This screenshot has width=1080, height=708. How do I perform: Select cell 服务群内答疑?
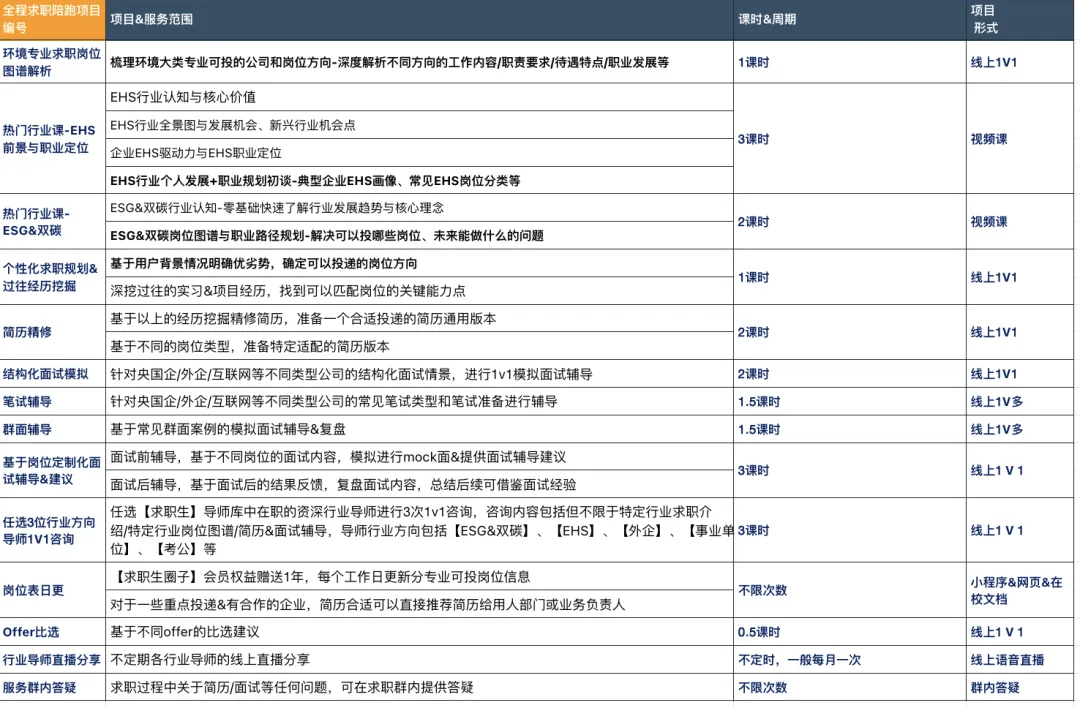point(52,687)
